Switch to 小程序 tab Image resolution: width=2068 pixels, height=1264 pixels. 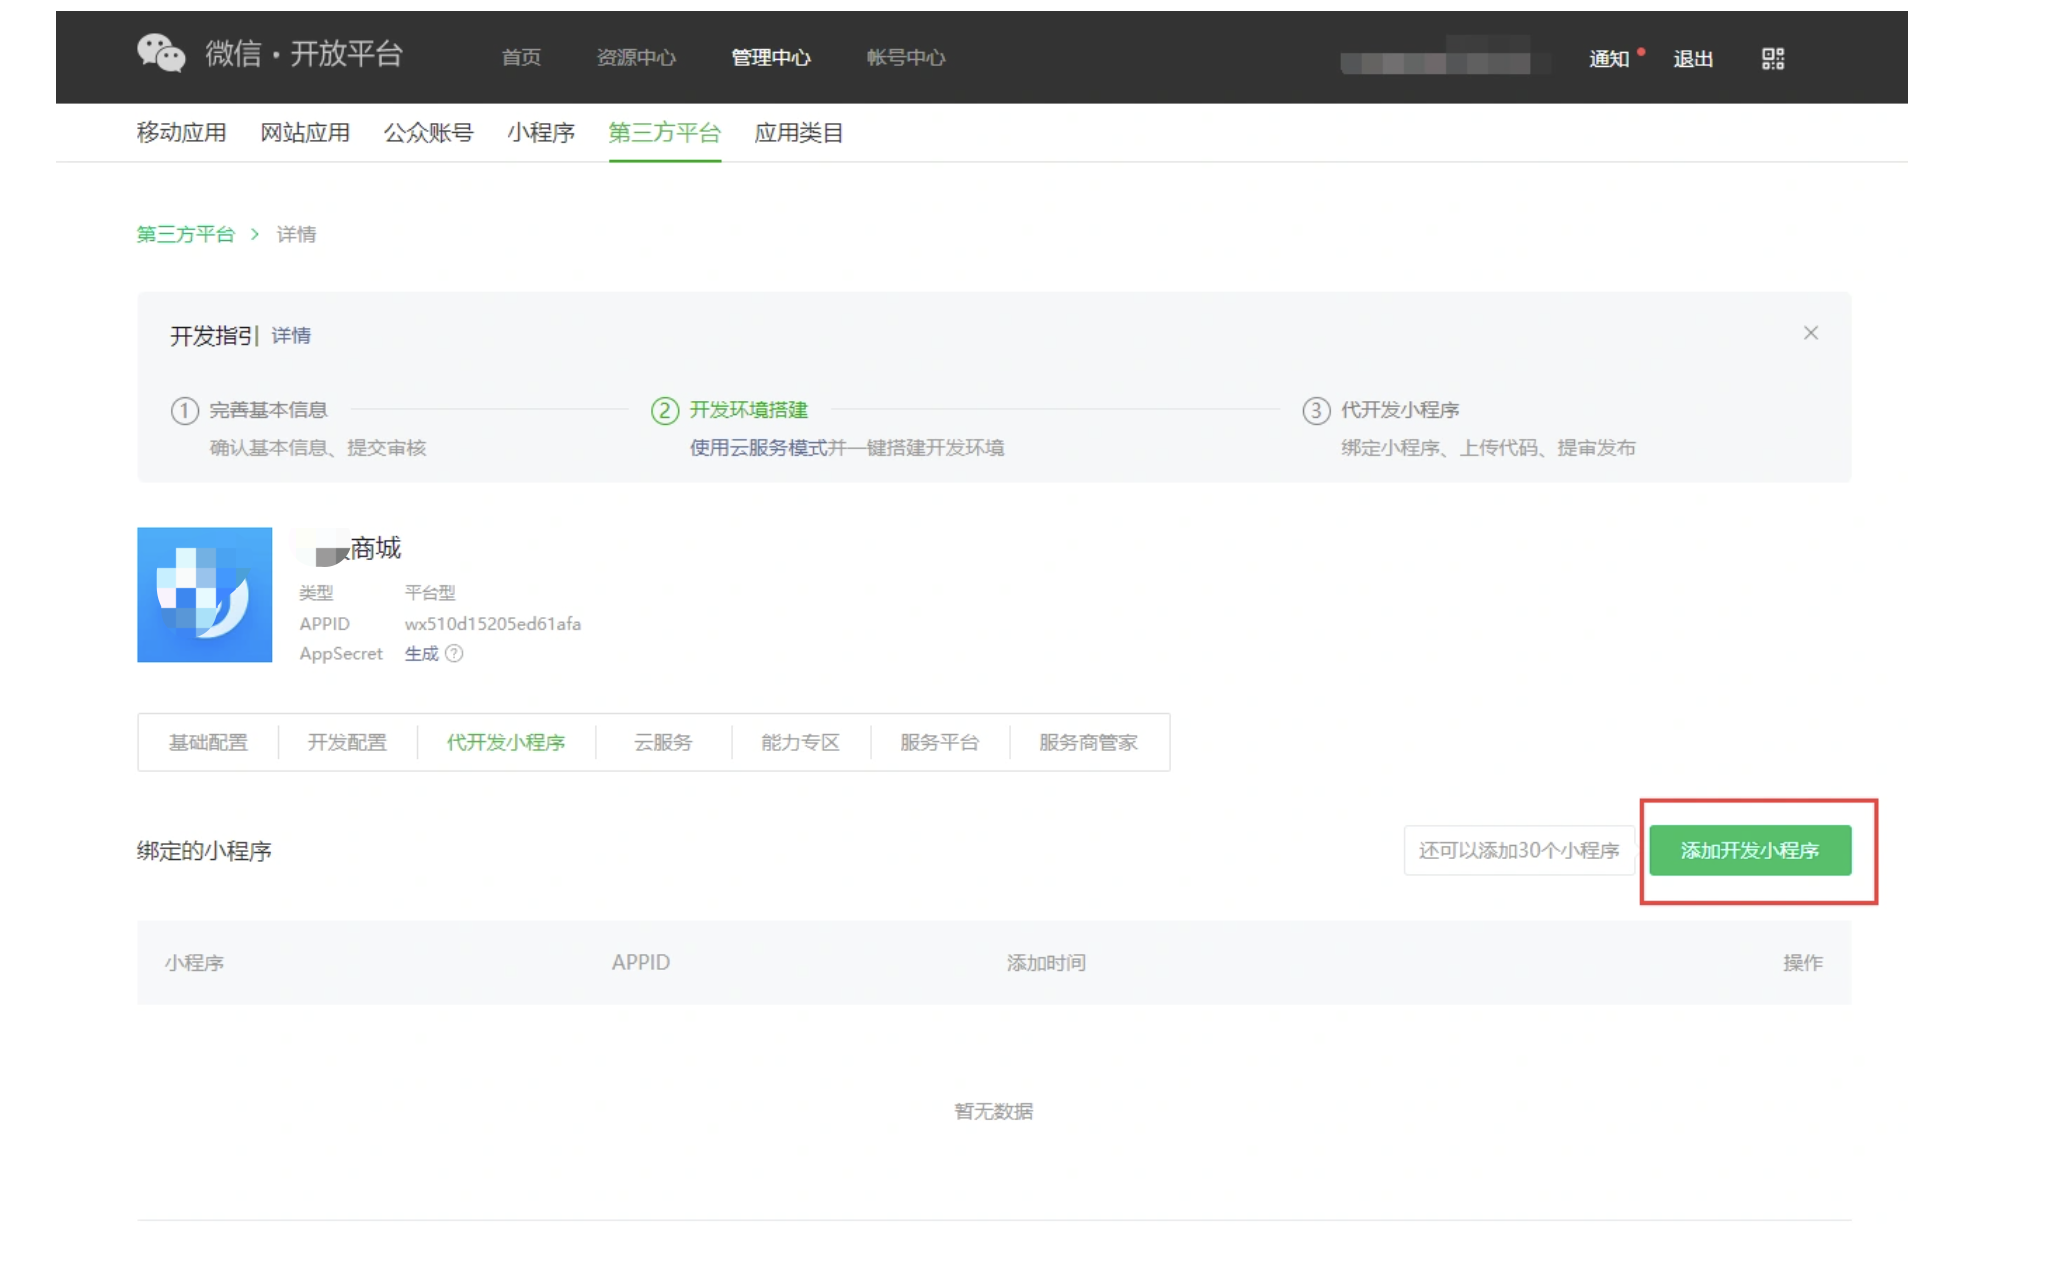click(x=541, y=132)
